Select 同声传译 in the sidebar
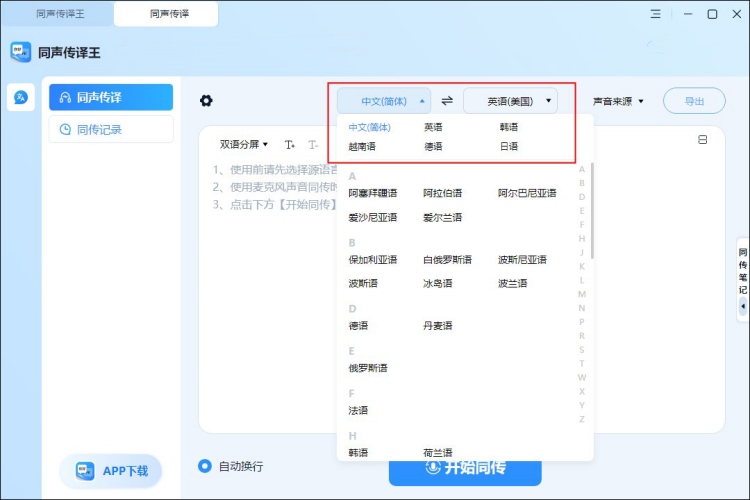This screenshot has width=750, height=500. click(x=111, y=98)
